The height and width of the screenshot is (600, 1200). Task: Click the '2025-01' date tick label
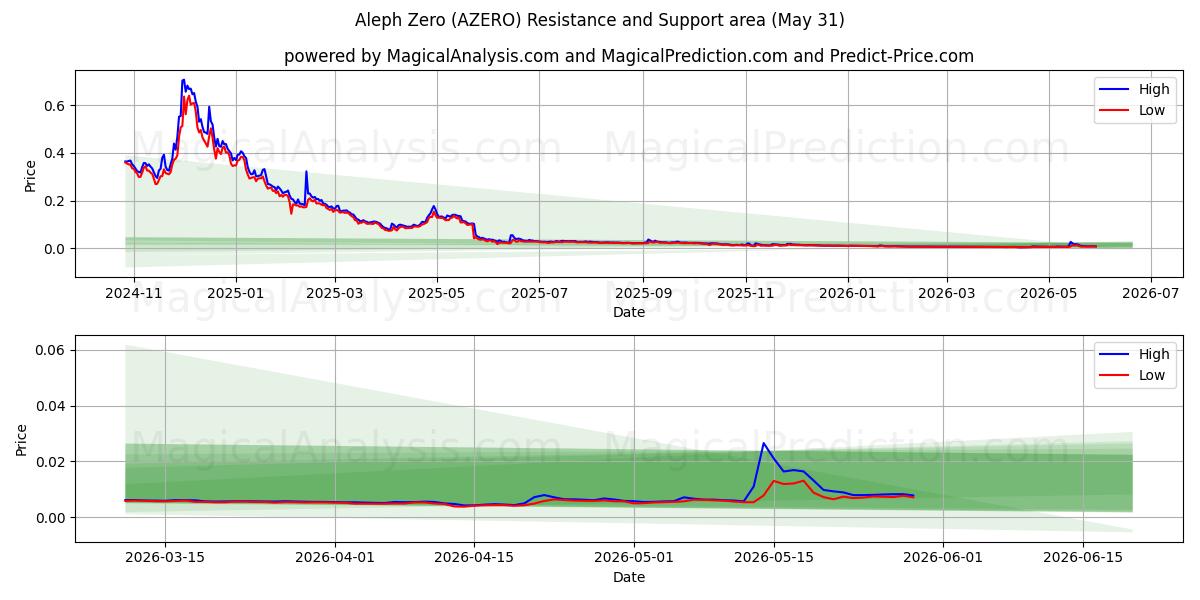(236, 293)
